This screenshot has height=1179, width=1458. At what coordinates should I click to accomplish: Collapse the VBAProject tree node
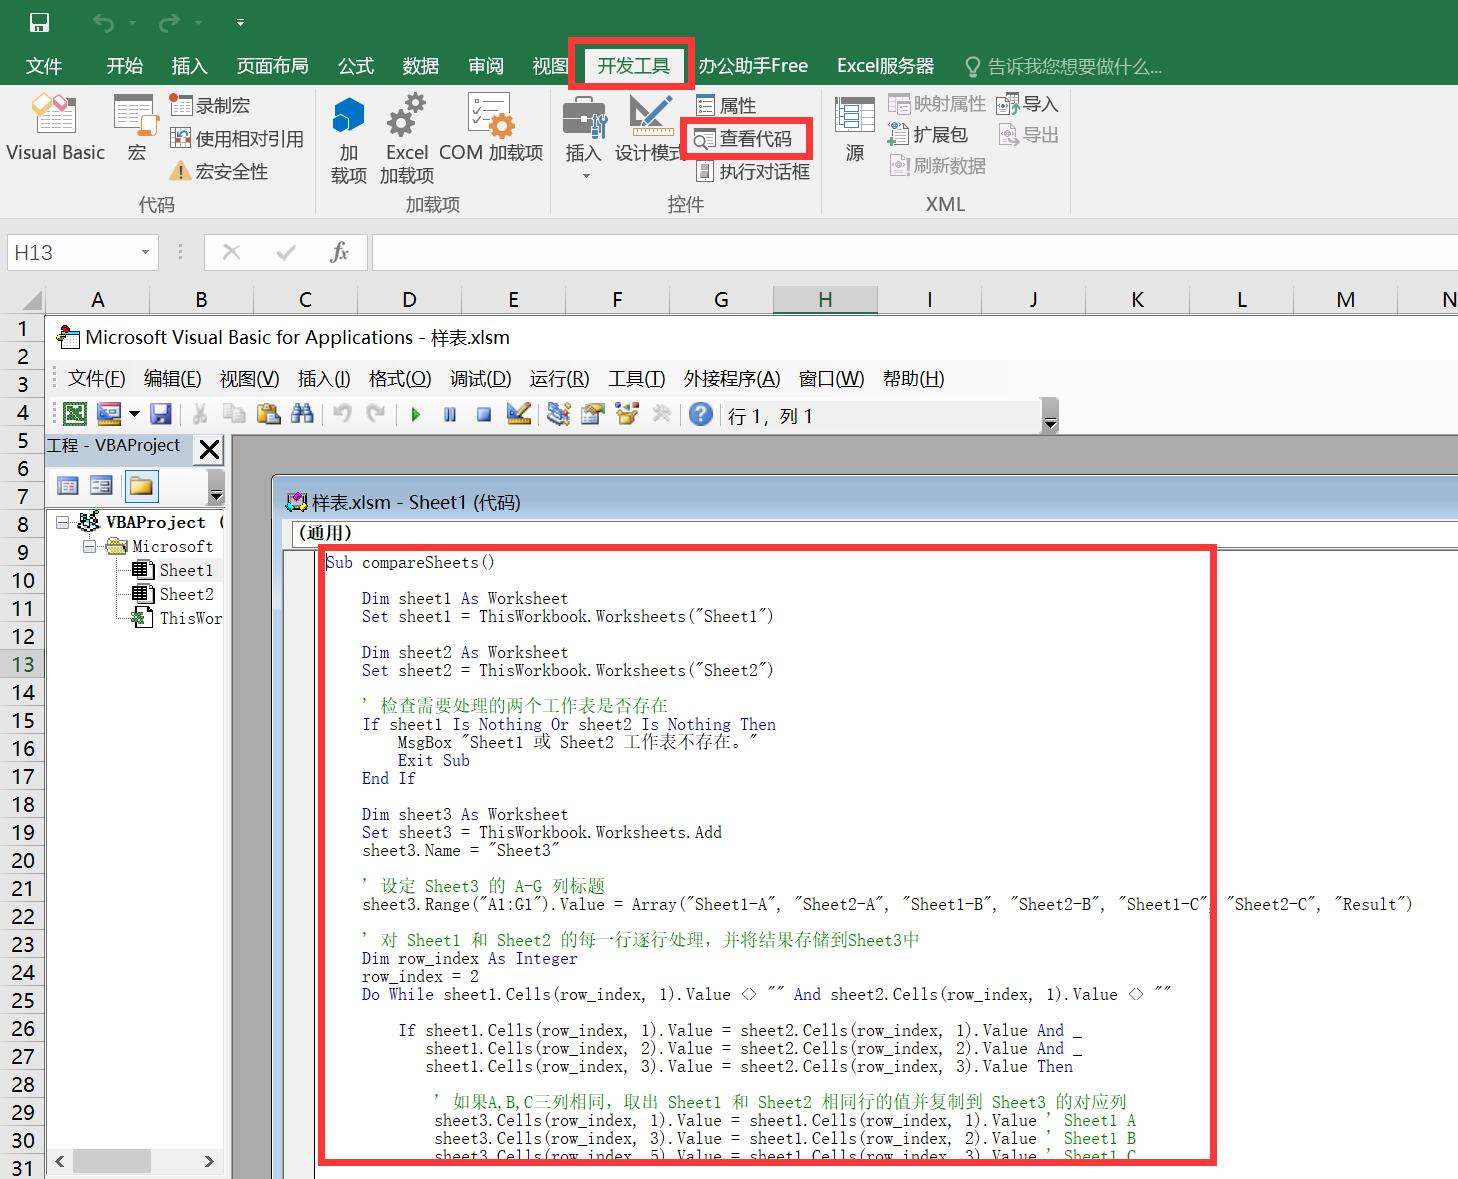click(x=62, y=522)
